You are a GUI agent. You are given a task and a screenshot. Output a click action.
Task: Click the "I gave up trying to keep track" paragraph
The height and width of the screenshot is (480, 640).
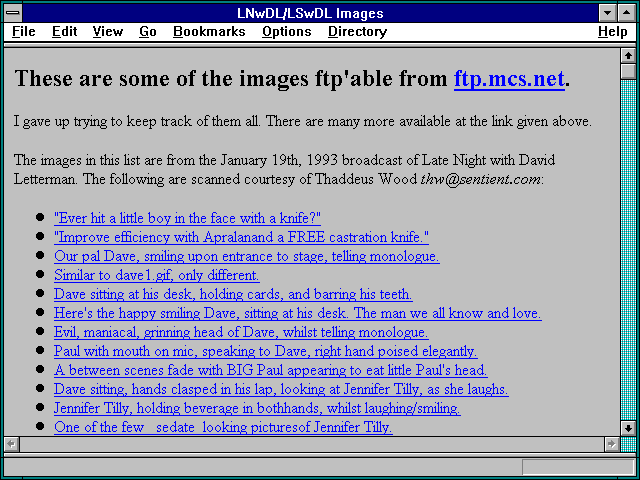click(302, 121)
